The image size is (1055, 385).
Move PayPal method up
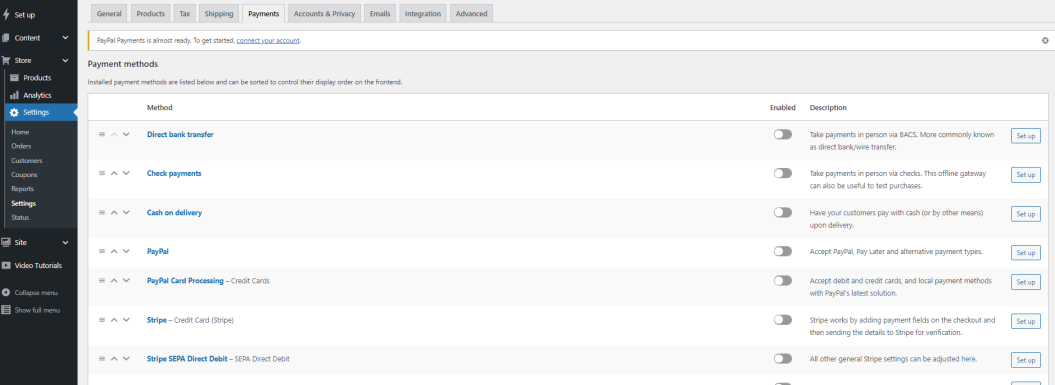tap(114, 251)
